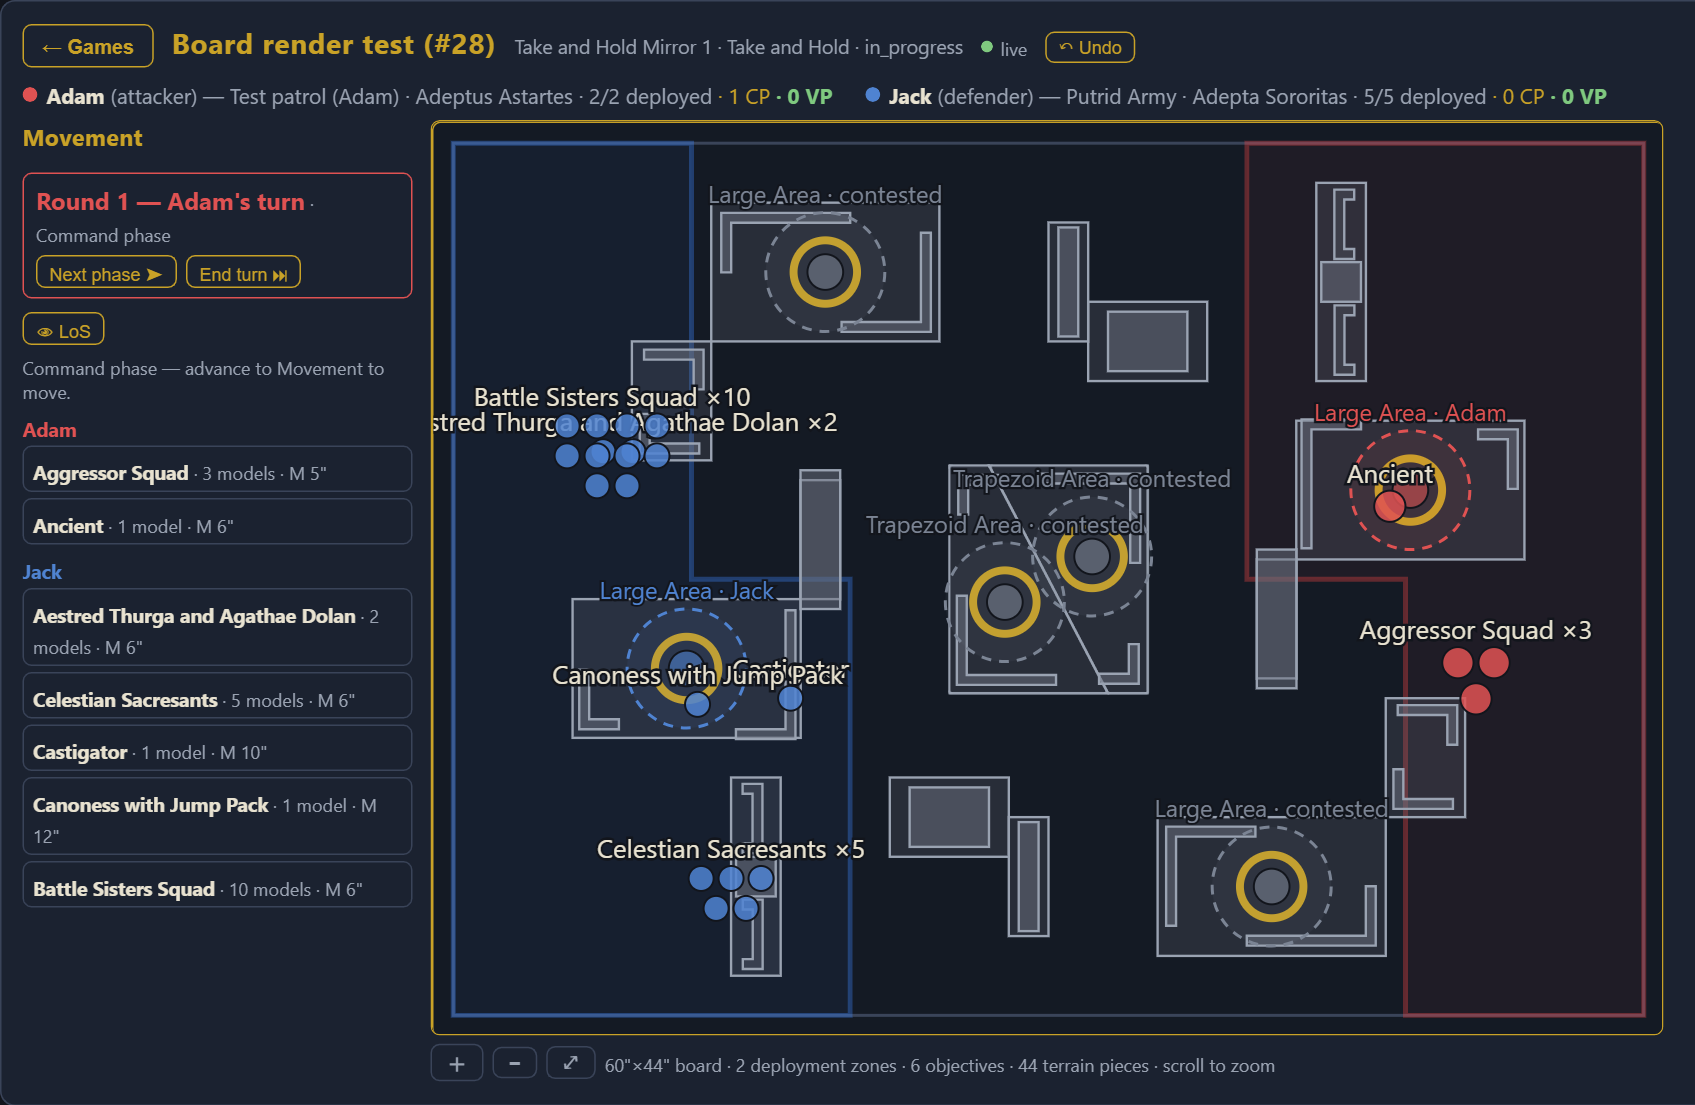Select Canoness with Jump Pack entry

click(217, 820)
